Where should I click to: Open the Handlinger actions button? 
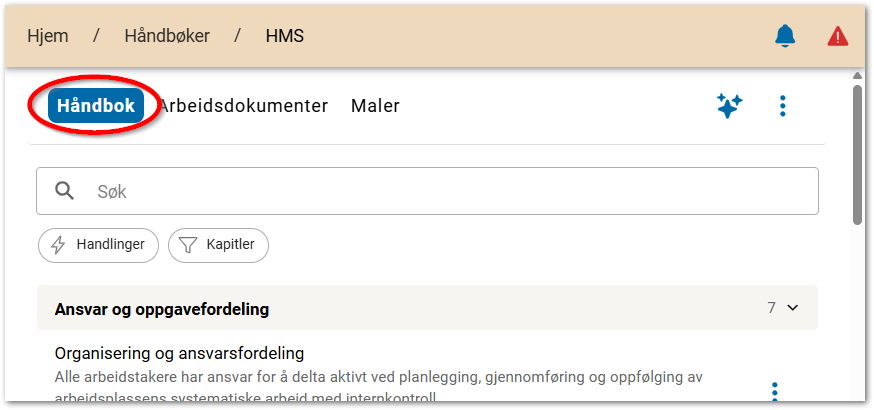point(98,244)
